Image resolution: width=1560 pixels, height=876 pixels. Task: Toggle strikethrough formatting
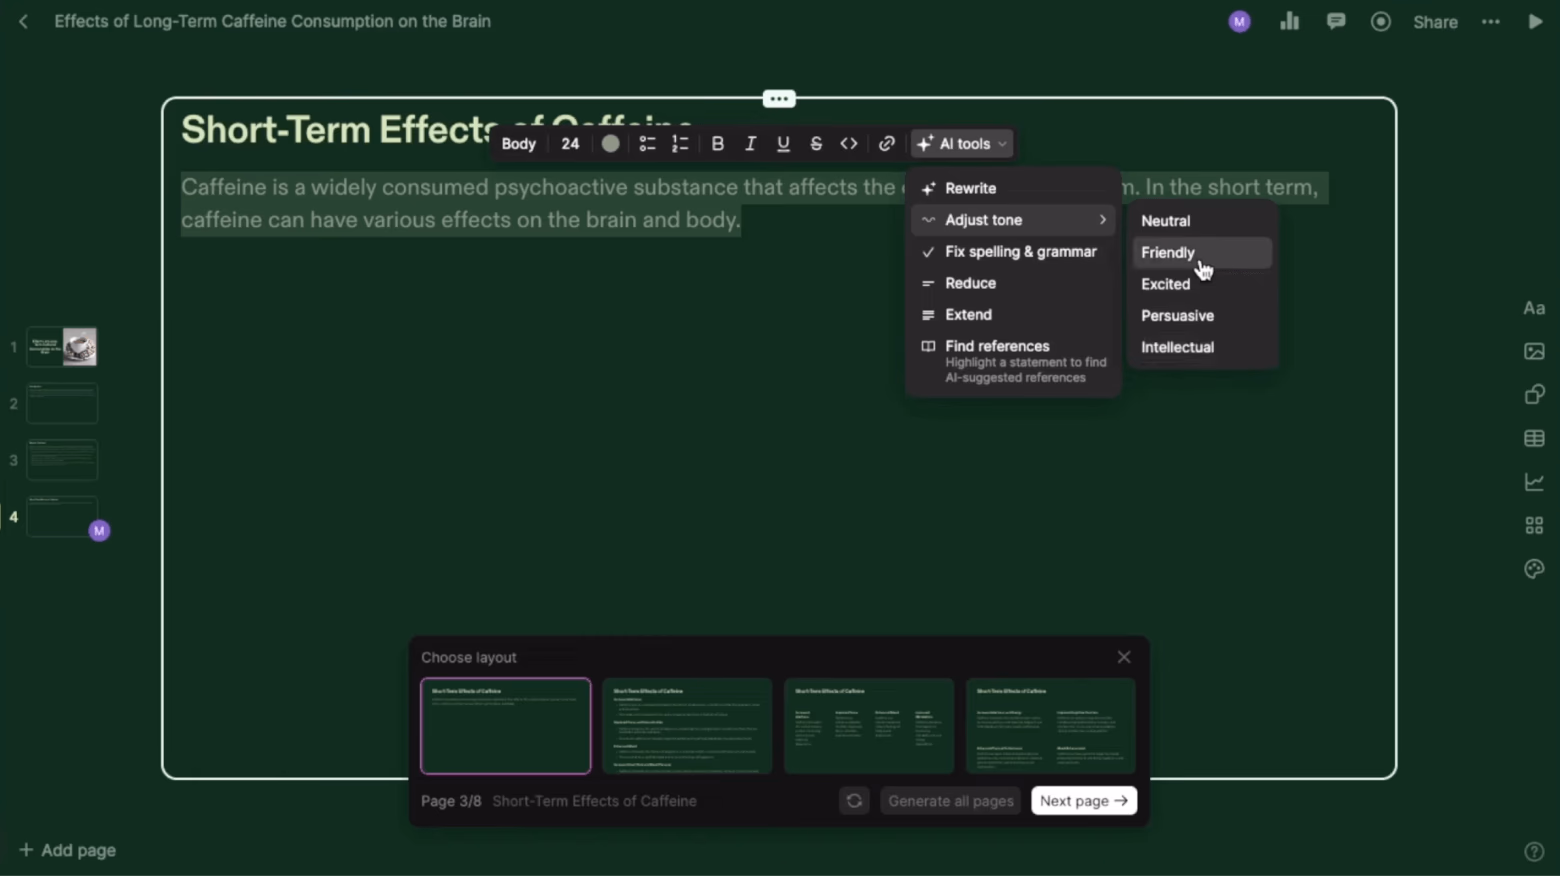coord(816,144)
